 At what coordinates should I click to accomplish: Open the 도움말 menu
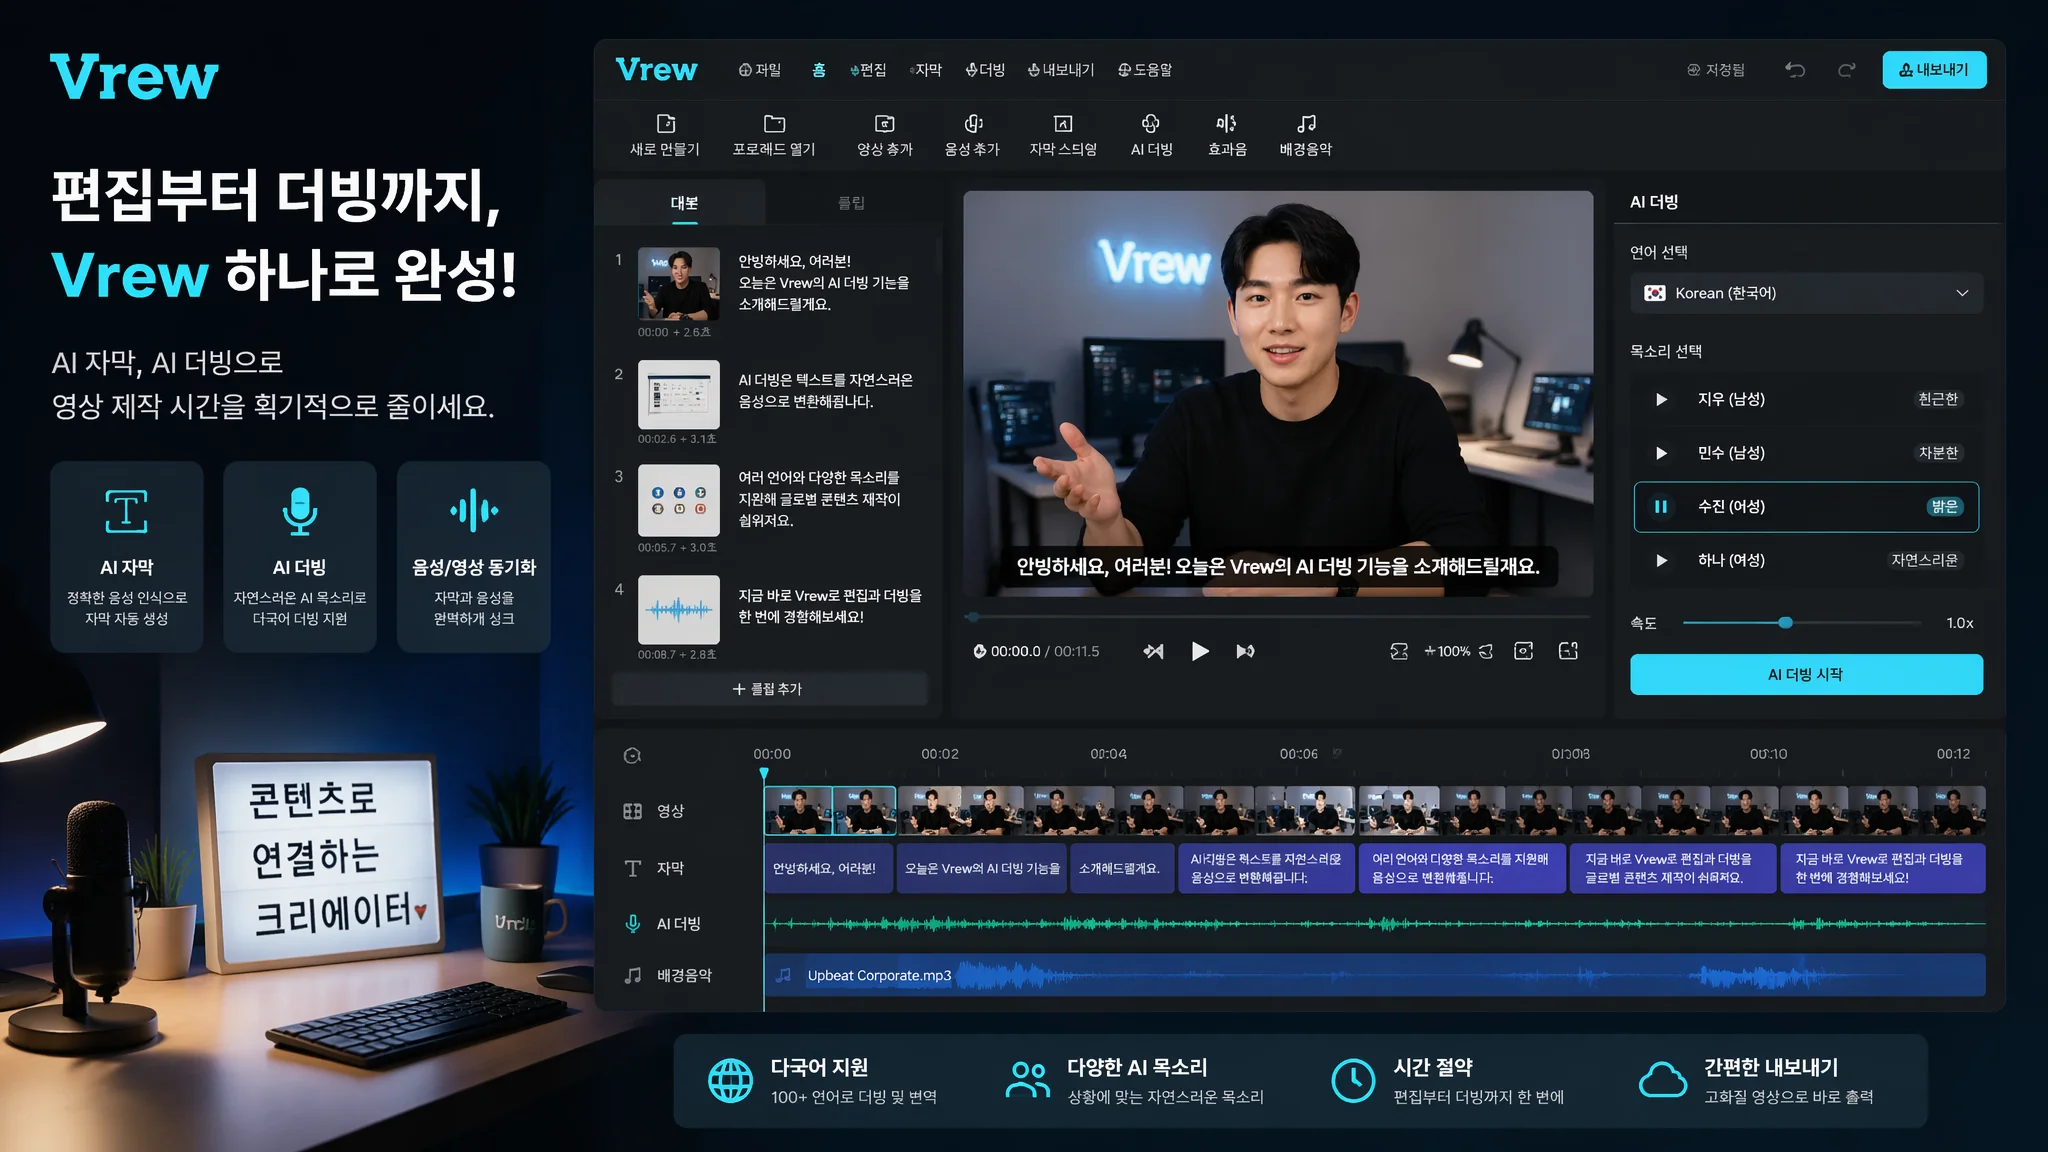tap(1145, 70)
